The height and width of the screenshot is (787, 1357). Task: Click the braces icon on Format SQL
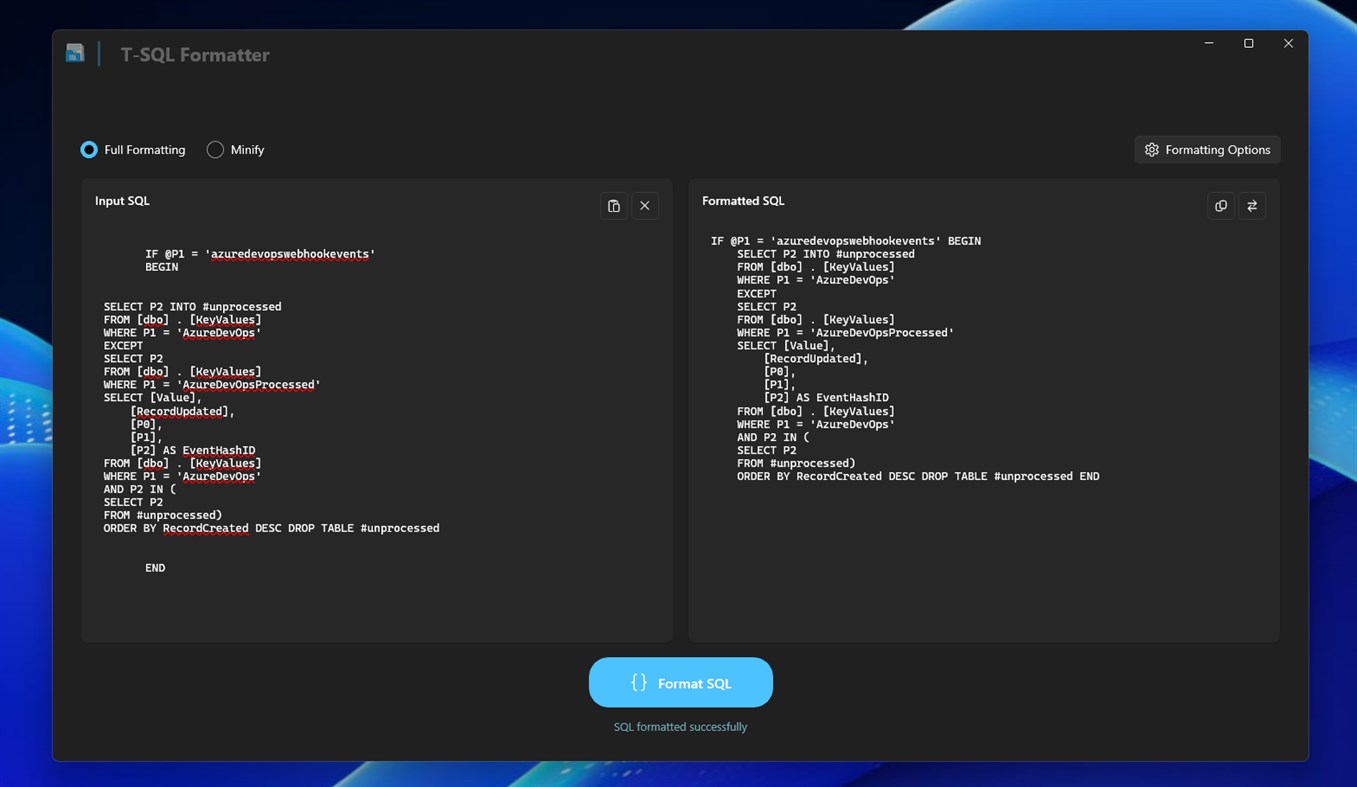click(639, 682)
